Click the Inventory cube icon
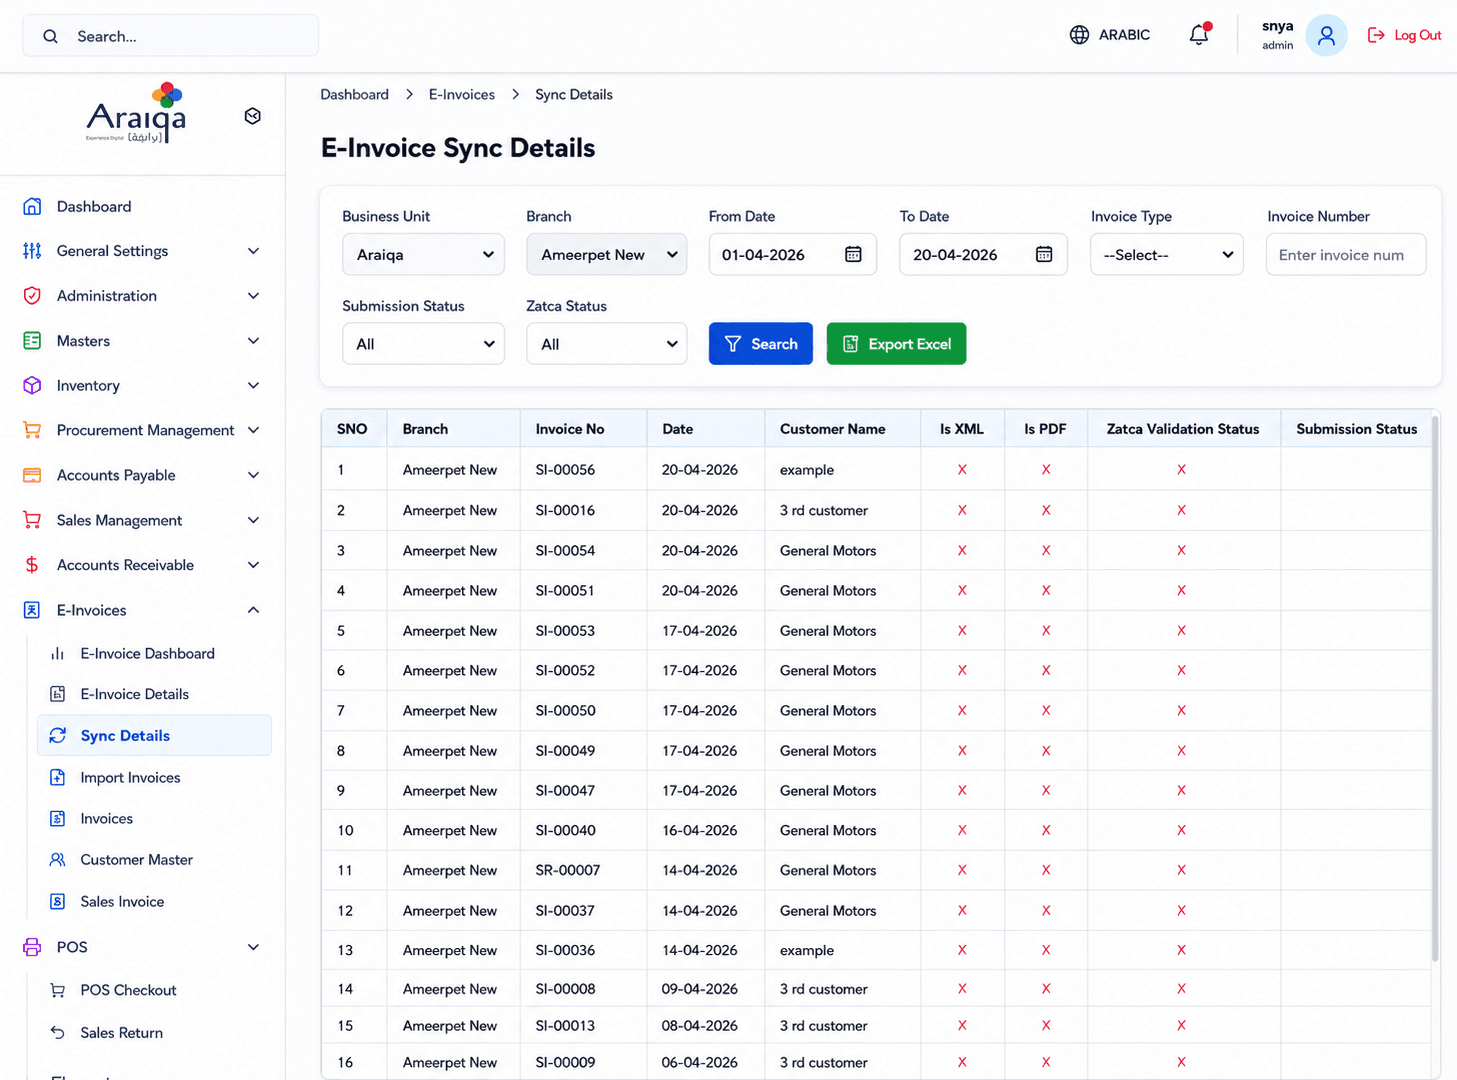 [32, 385]
